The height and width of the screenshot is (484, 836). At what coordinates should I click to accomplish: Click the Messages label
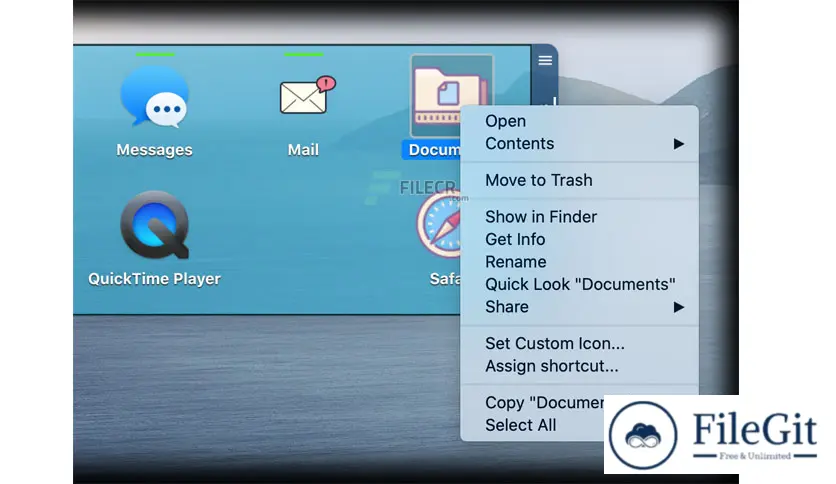pos(155,150)
